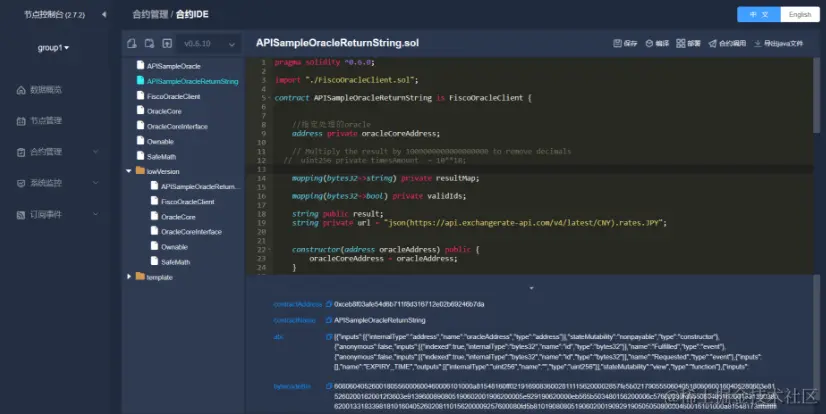826x414 pixels.
Task: Open the group1 group selector dropdown
Action: [x=53, y=47]
